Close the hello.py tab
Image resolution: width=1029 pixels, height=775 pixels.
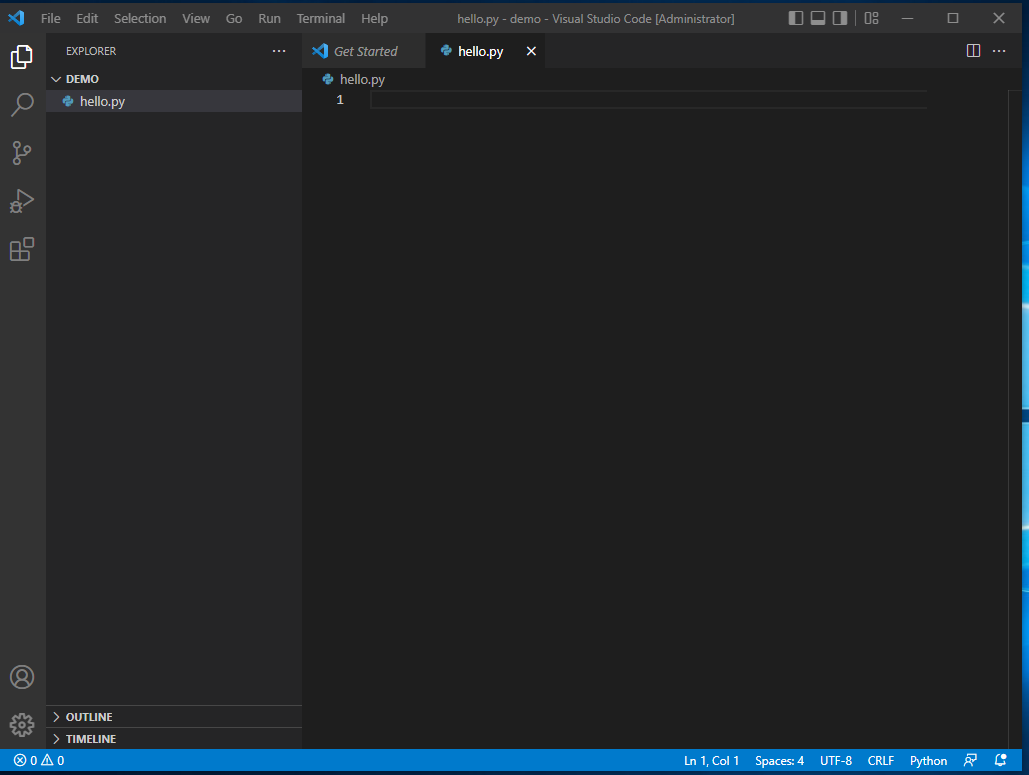point(531,51)
